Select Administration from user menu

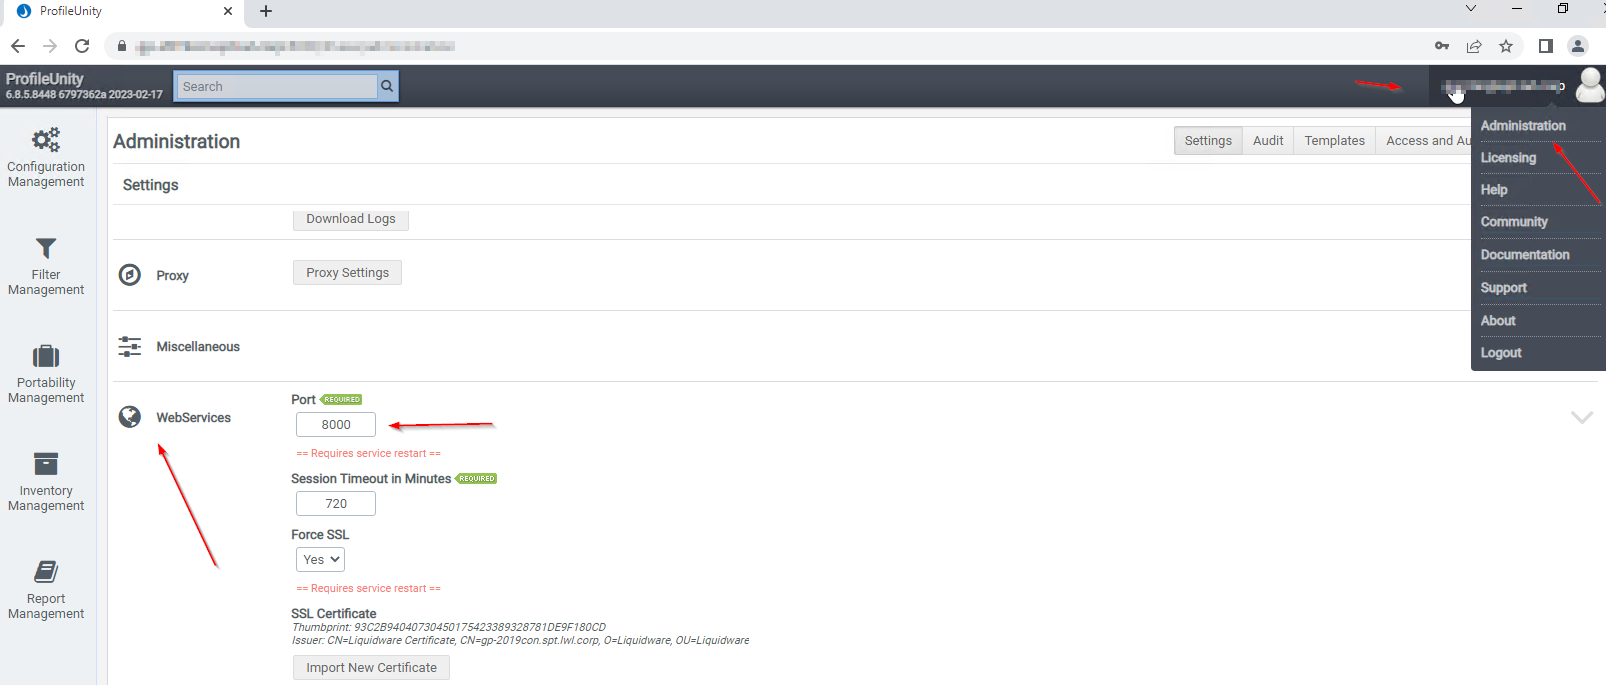tap(1523, 126)
